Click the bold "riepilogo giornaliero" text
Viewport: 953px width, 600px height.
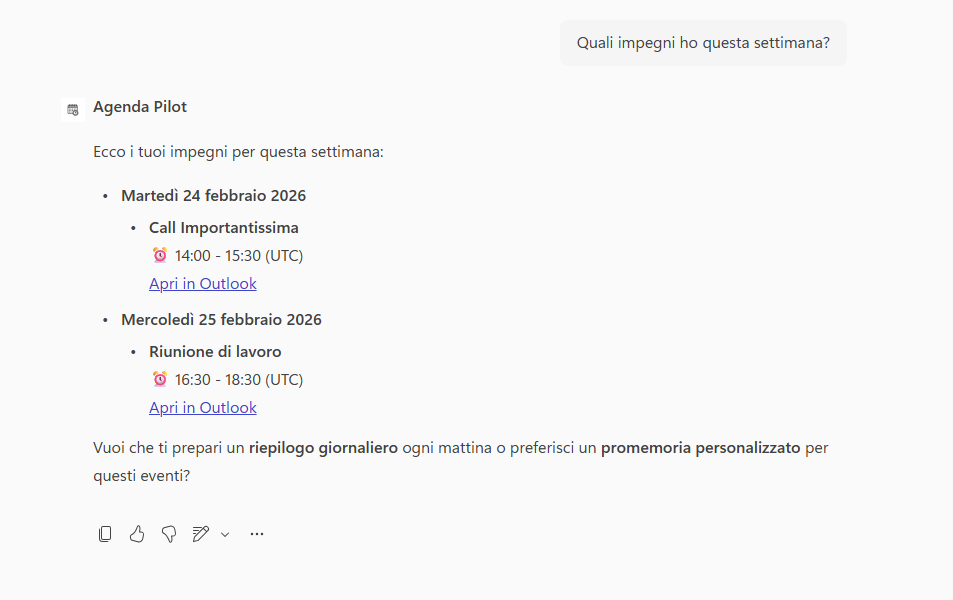tap(323, 448)
